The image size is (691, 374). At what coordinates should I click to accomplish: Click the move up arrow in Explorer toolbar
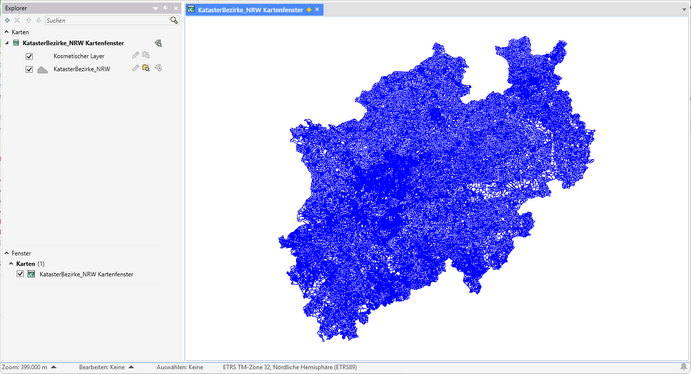pyautogui.click(x=29, y=20)
